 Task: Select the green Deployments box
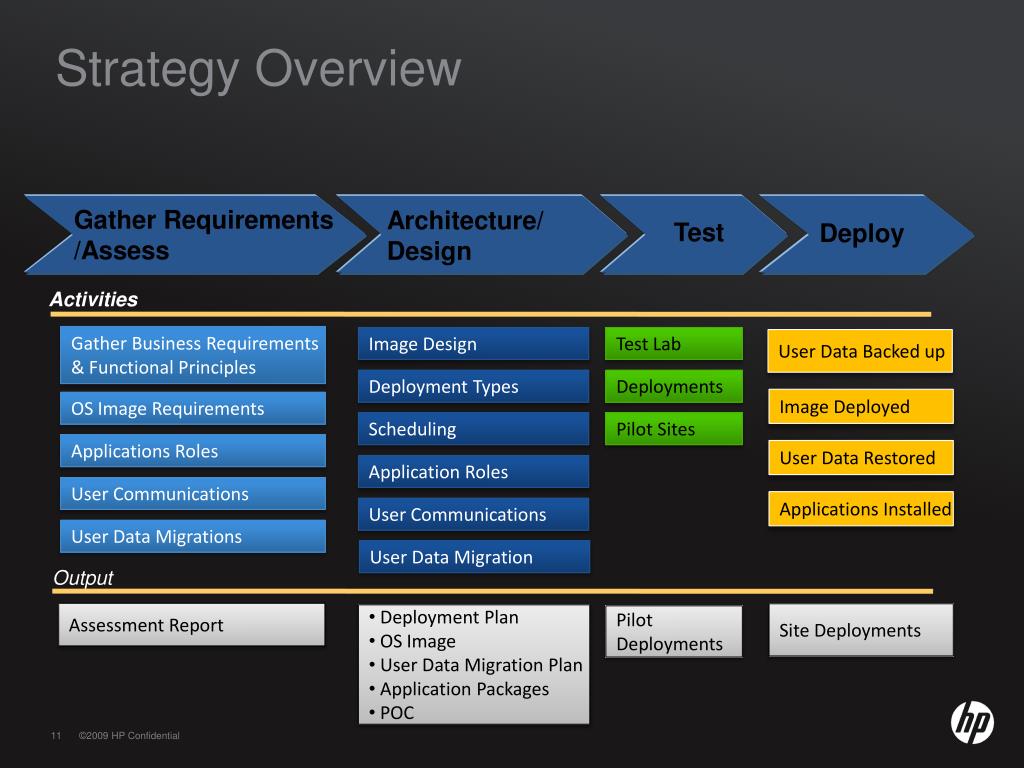tap(674, 387)
